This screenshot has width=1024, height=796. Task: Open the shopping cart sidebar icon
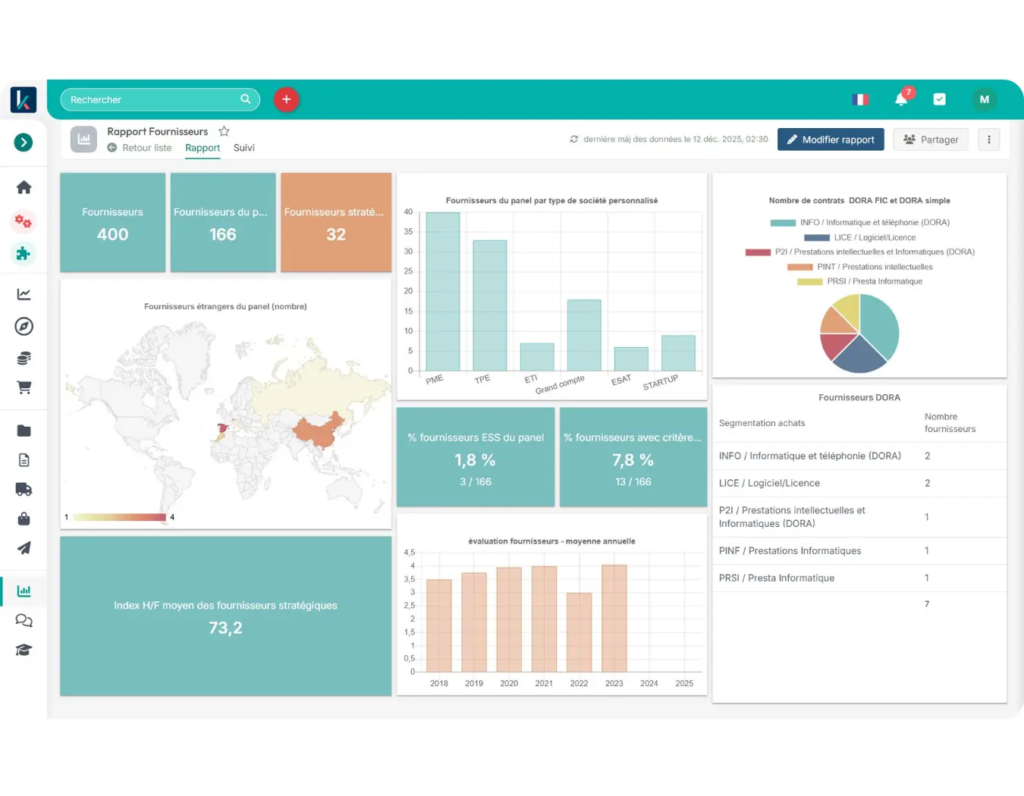tap(24, 388)
